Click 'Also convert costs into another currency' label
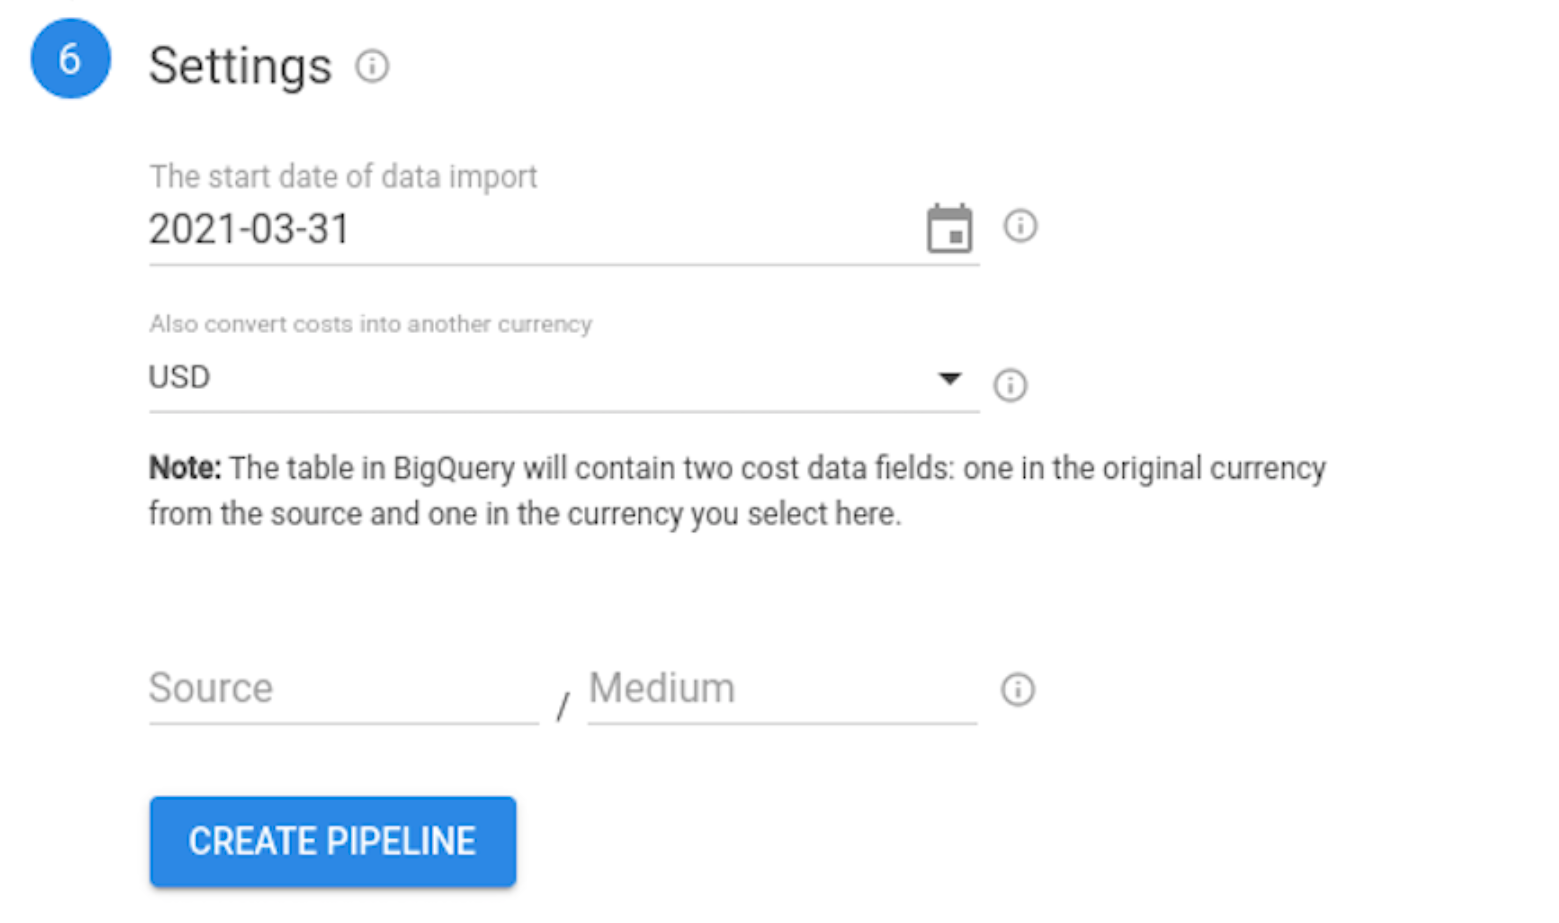This screenshot has height=923, width=1559. [x=370, y=324]
